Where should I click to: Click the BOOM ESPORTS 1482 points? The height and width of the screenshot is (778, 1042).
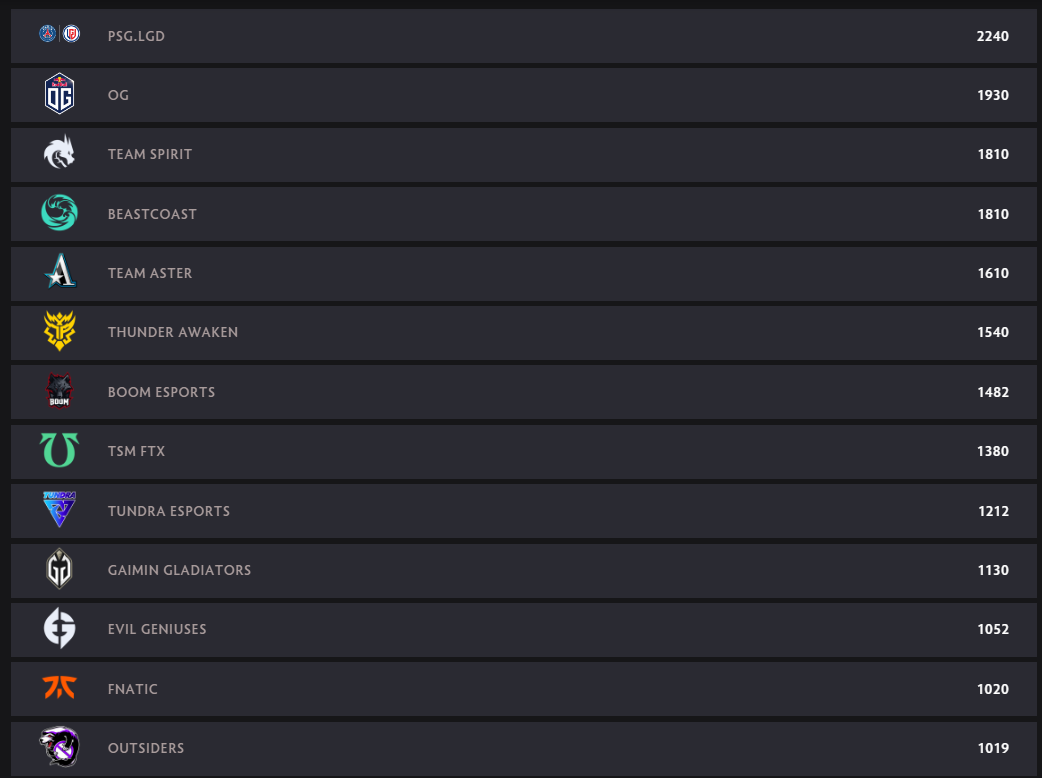click(x=993, y=392)
